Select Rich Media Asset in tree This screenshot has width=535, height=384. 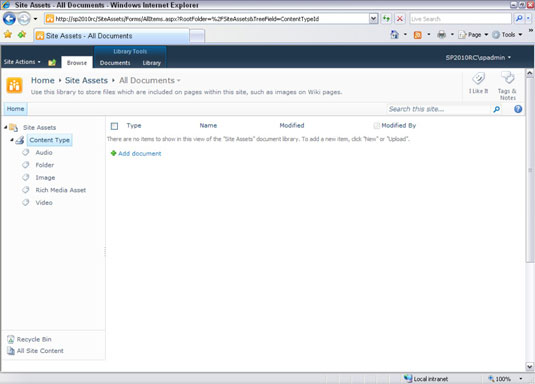pyautogui.click(x=61, y=190)
